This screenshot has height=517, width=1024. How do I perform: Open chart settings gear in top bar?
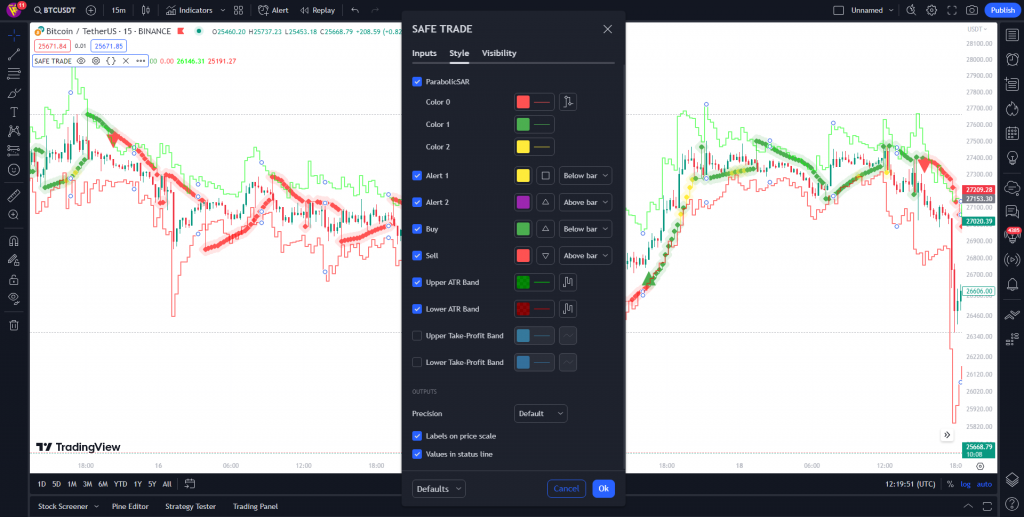coord(931,10)
